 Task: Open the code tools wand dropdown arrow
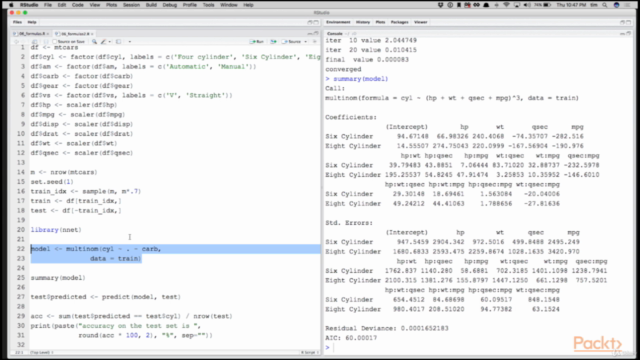pos(109,42)
